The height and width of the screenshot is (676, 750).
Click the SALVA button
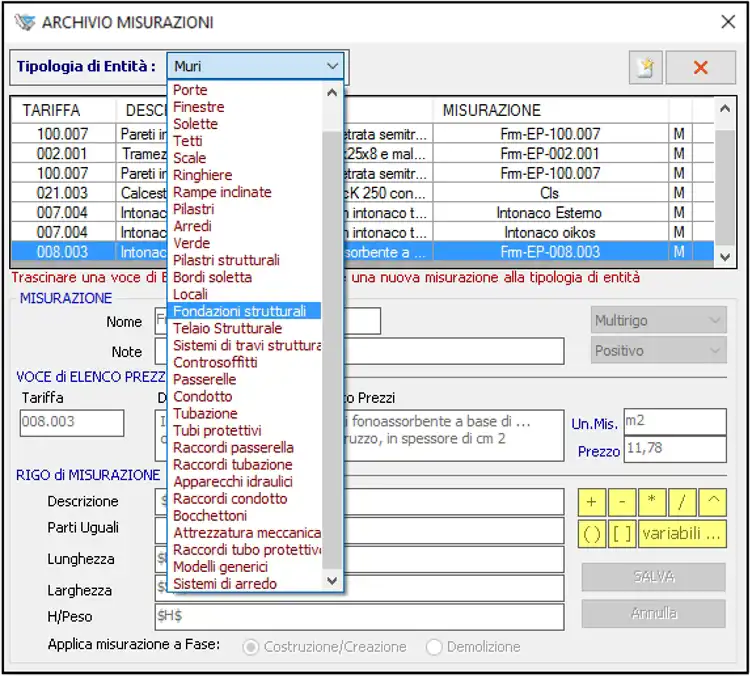[x=653, y=577]
